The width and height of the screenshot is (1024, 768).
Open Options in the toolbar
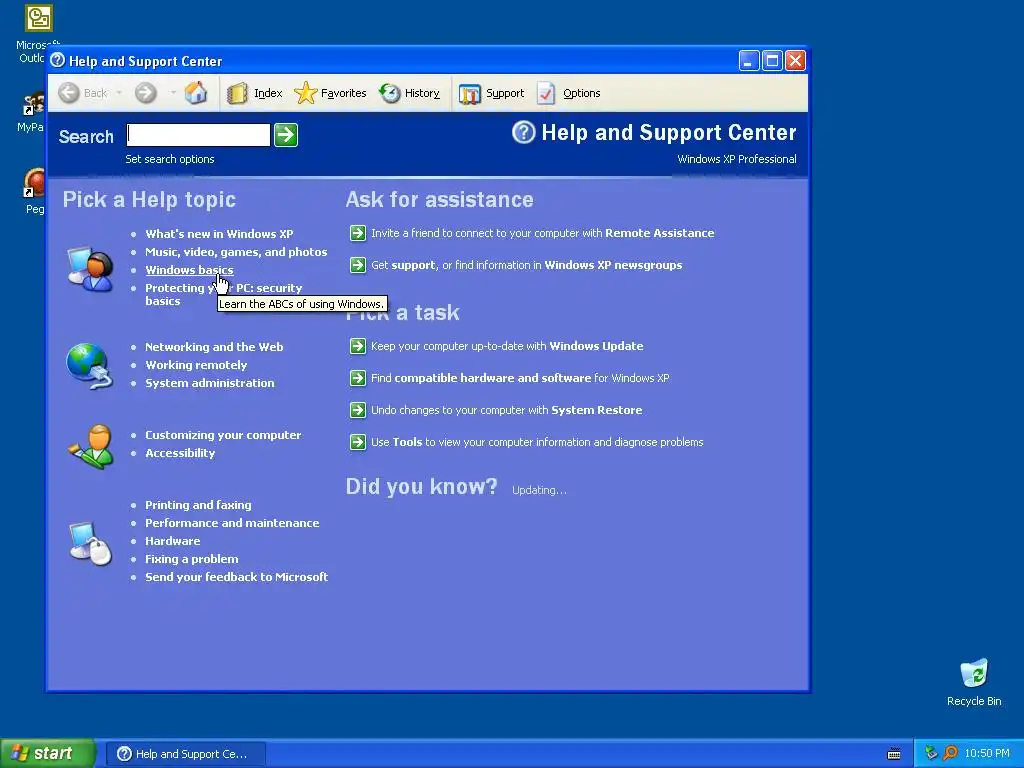coord(568,93)
